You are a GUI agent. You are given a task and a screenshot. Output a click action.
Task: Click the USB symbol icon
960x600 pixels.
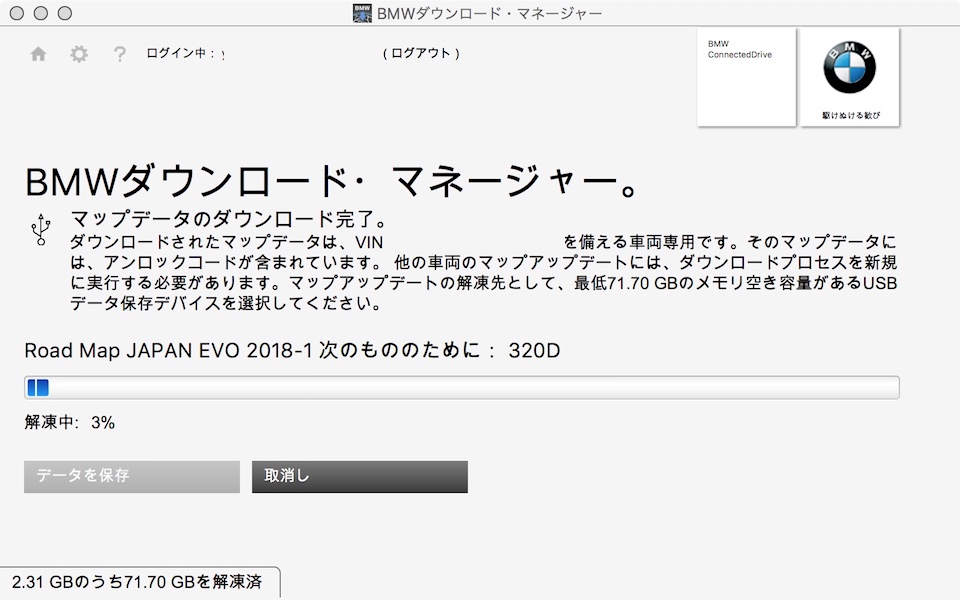click(41, 230)
